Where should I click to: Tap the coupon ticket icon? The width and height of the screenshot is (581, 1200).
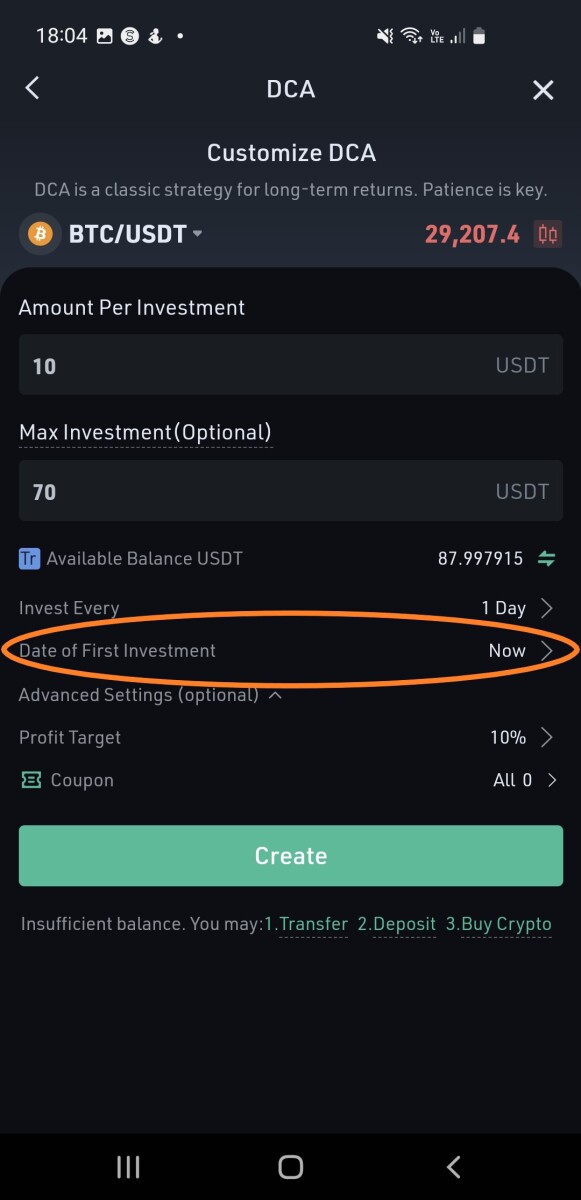pos(31,780)
